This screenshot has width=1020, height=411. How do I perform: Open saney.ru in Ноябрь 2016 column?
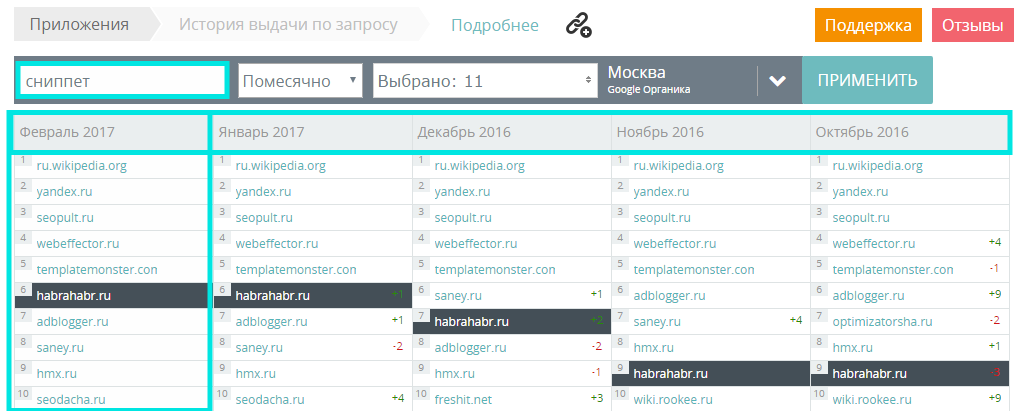(657, 322)
